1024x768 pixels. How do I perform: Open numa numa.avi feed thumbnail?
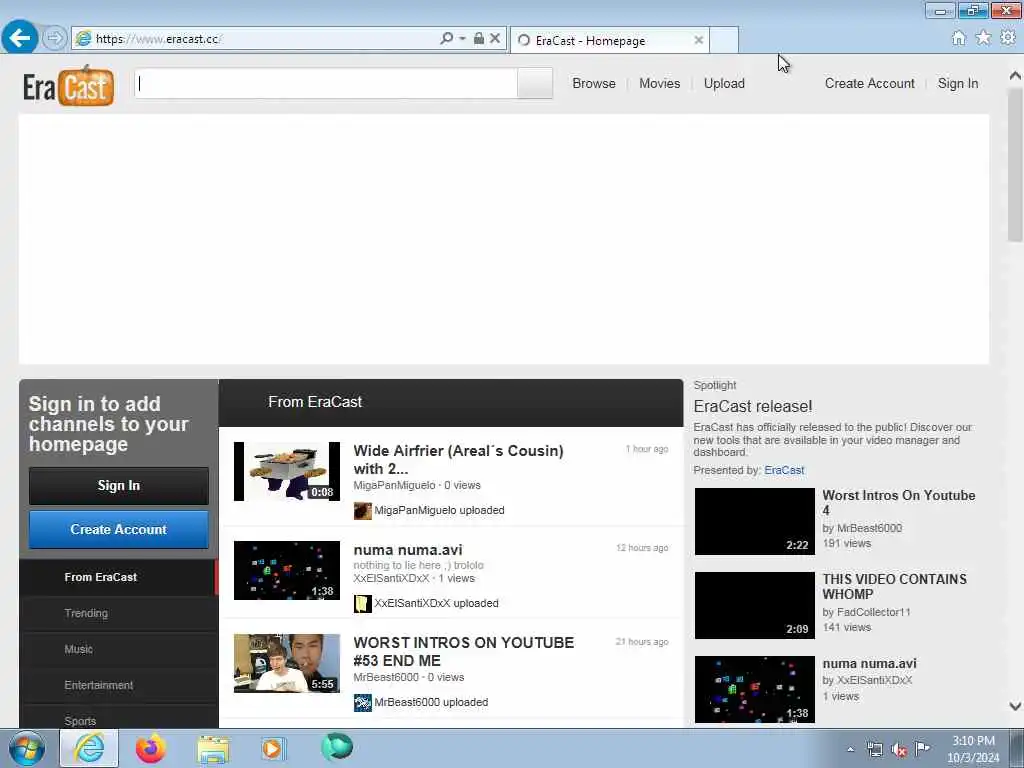point(287,570)
